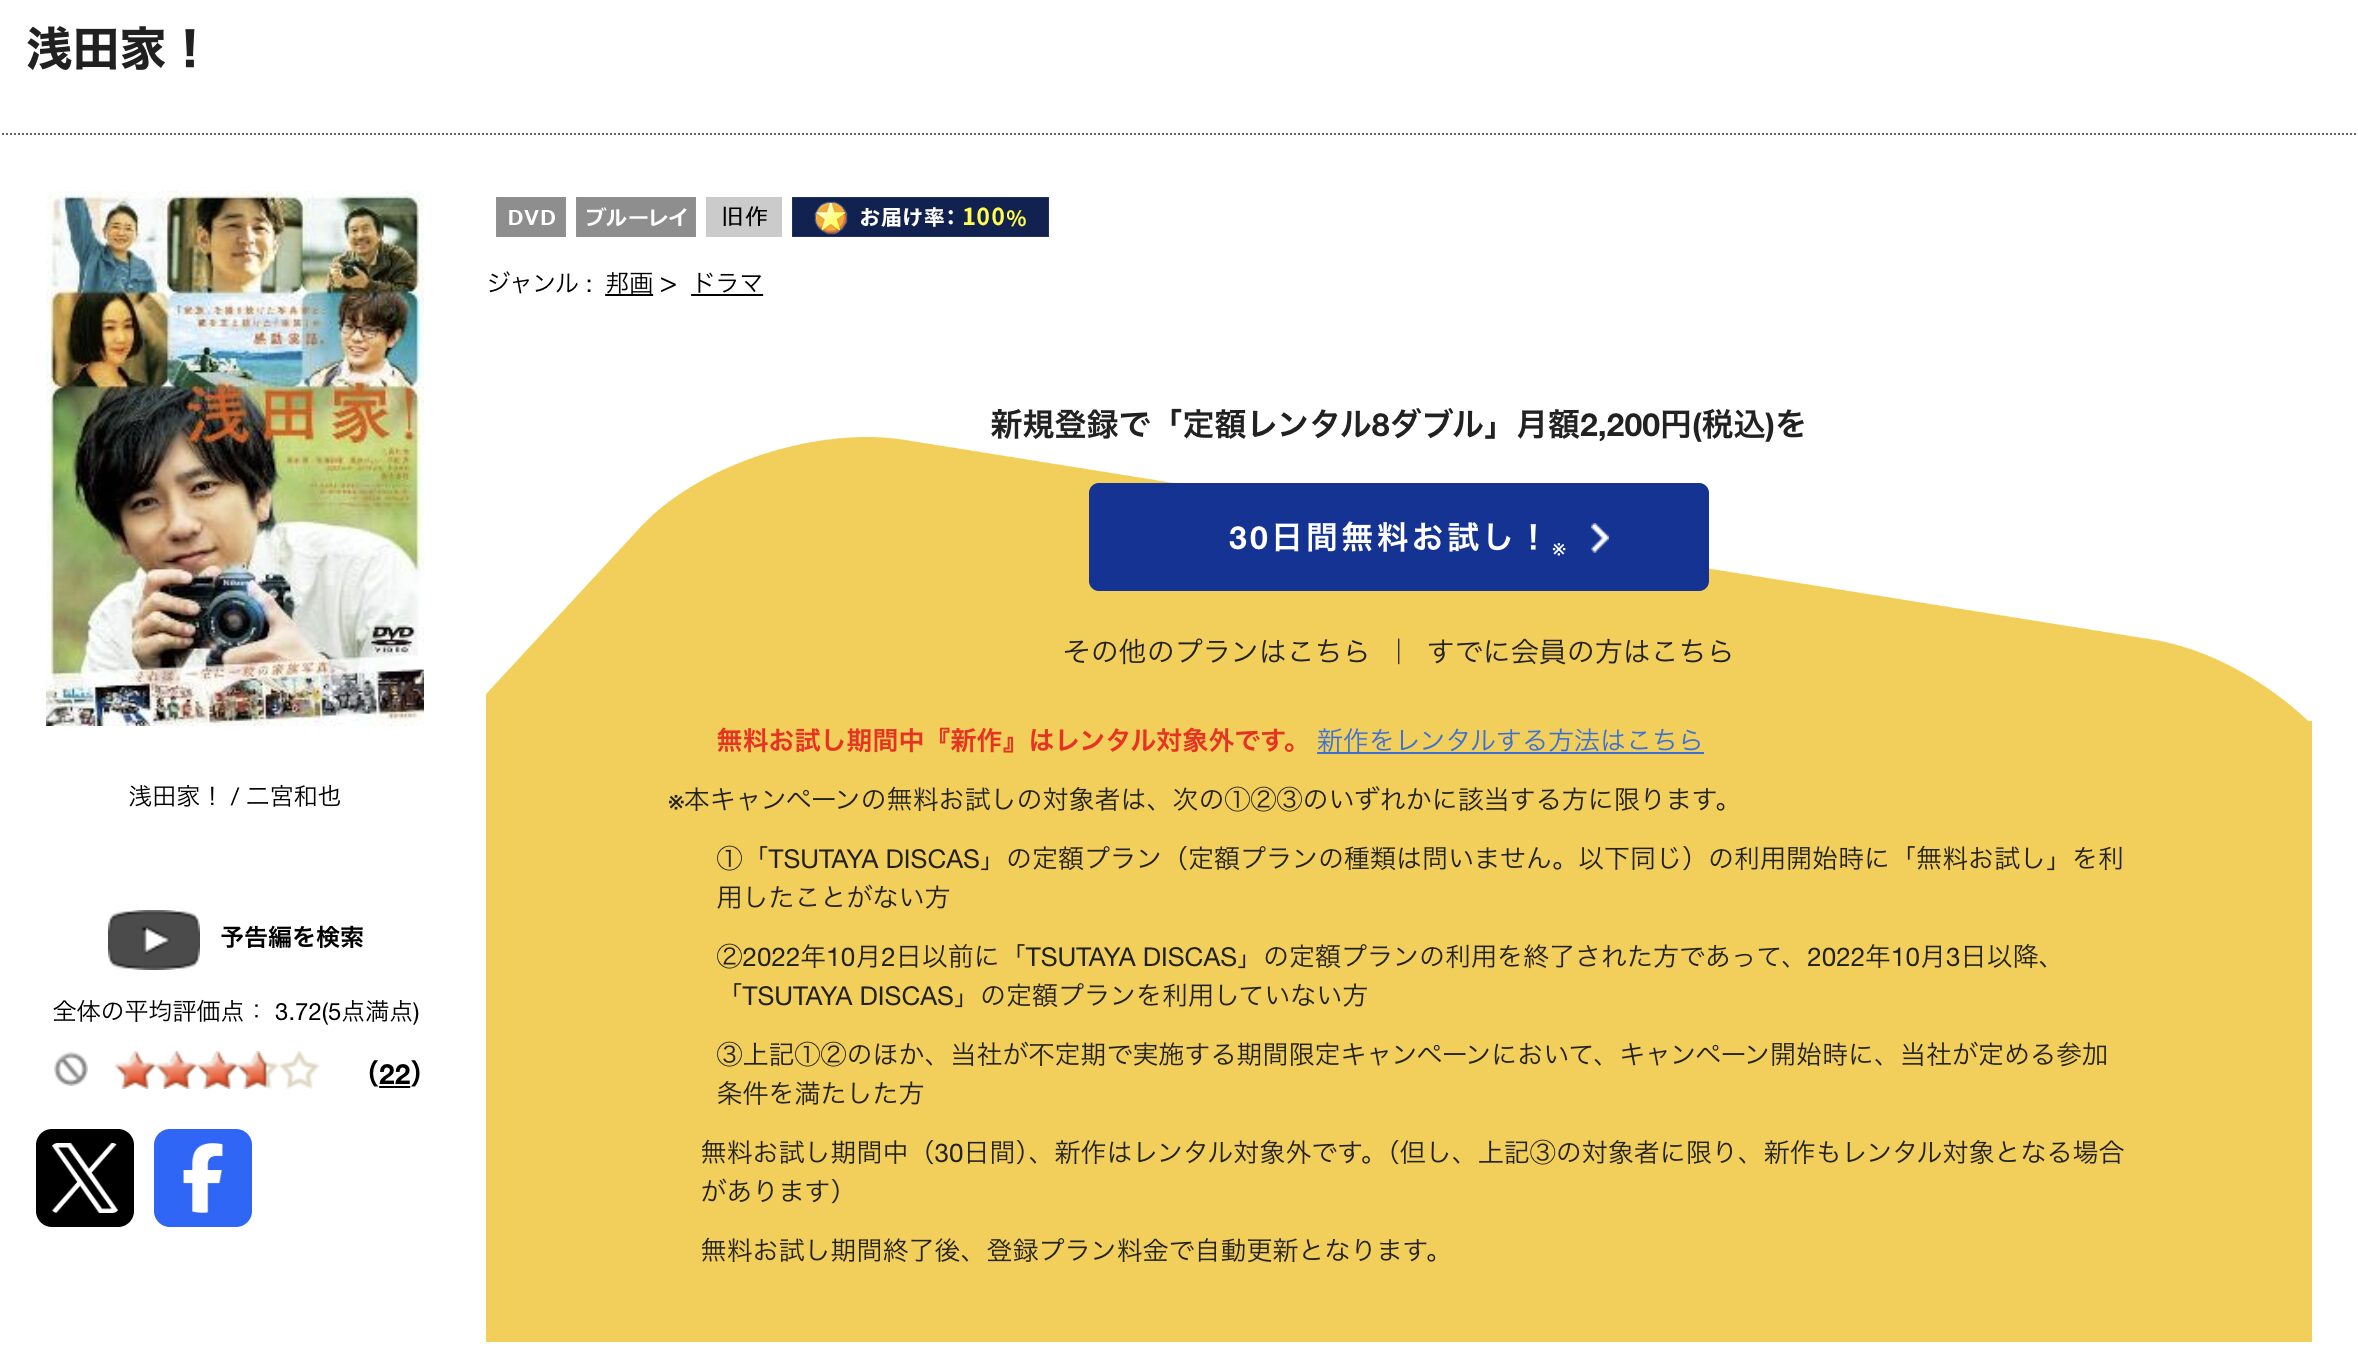2358x1352 pixels.
Task: Open the 邦画 genre link
Action: pos(629,283)
